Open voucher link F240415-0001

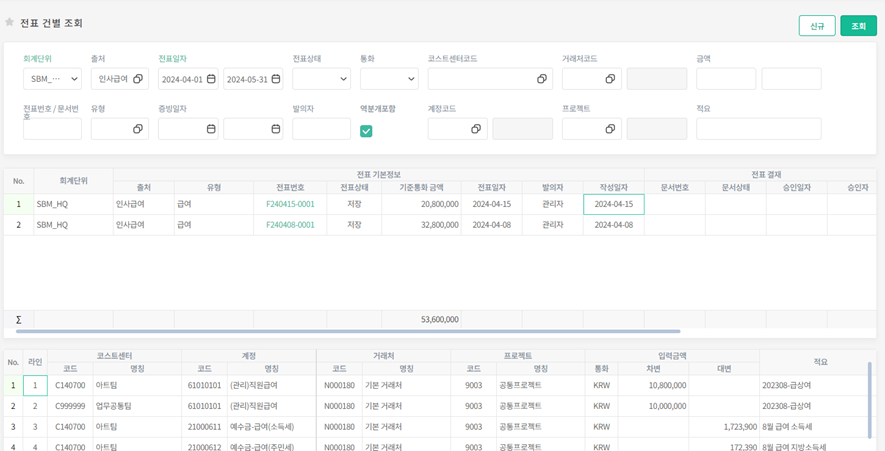tap(290, 204)
